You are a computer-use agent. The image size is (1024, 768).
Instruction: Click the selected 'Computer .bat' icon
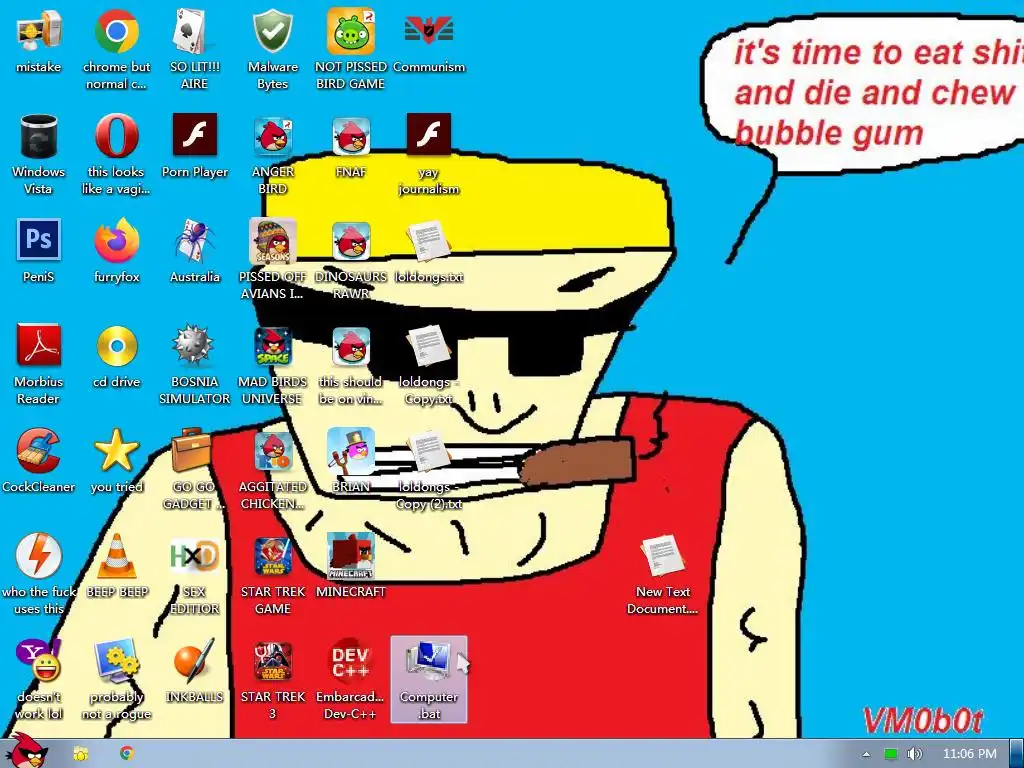(429, 680)
